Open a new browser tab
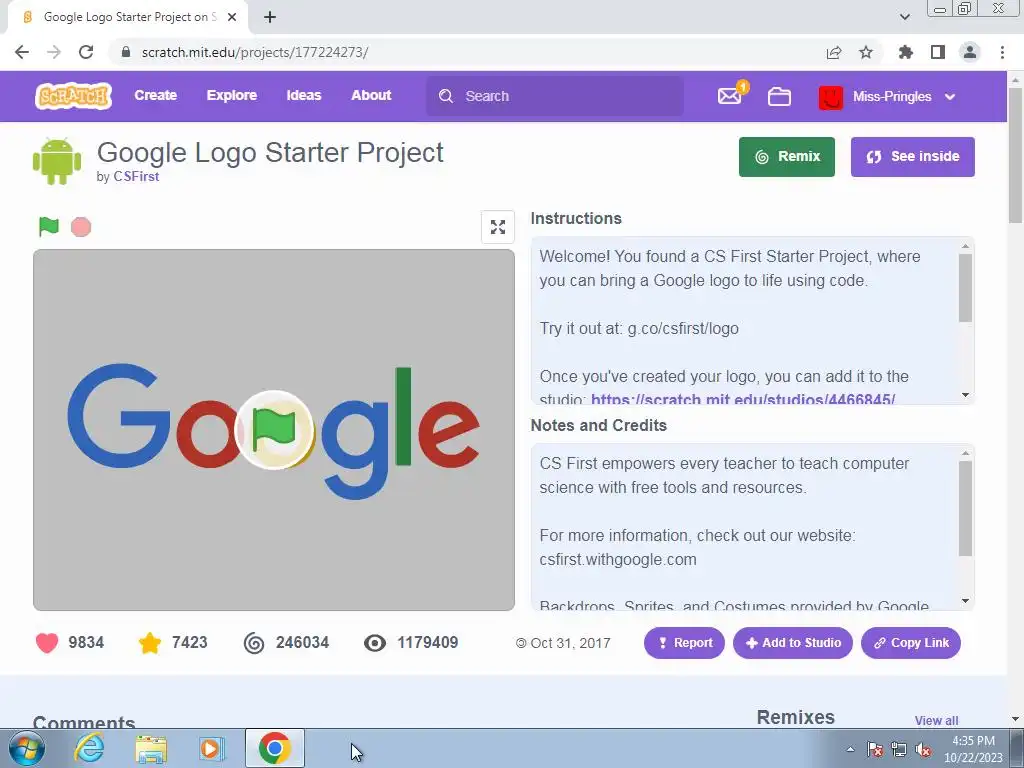 click(270, 18)
